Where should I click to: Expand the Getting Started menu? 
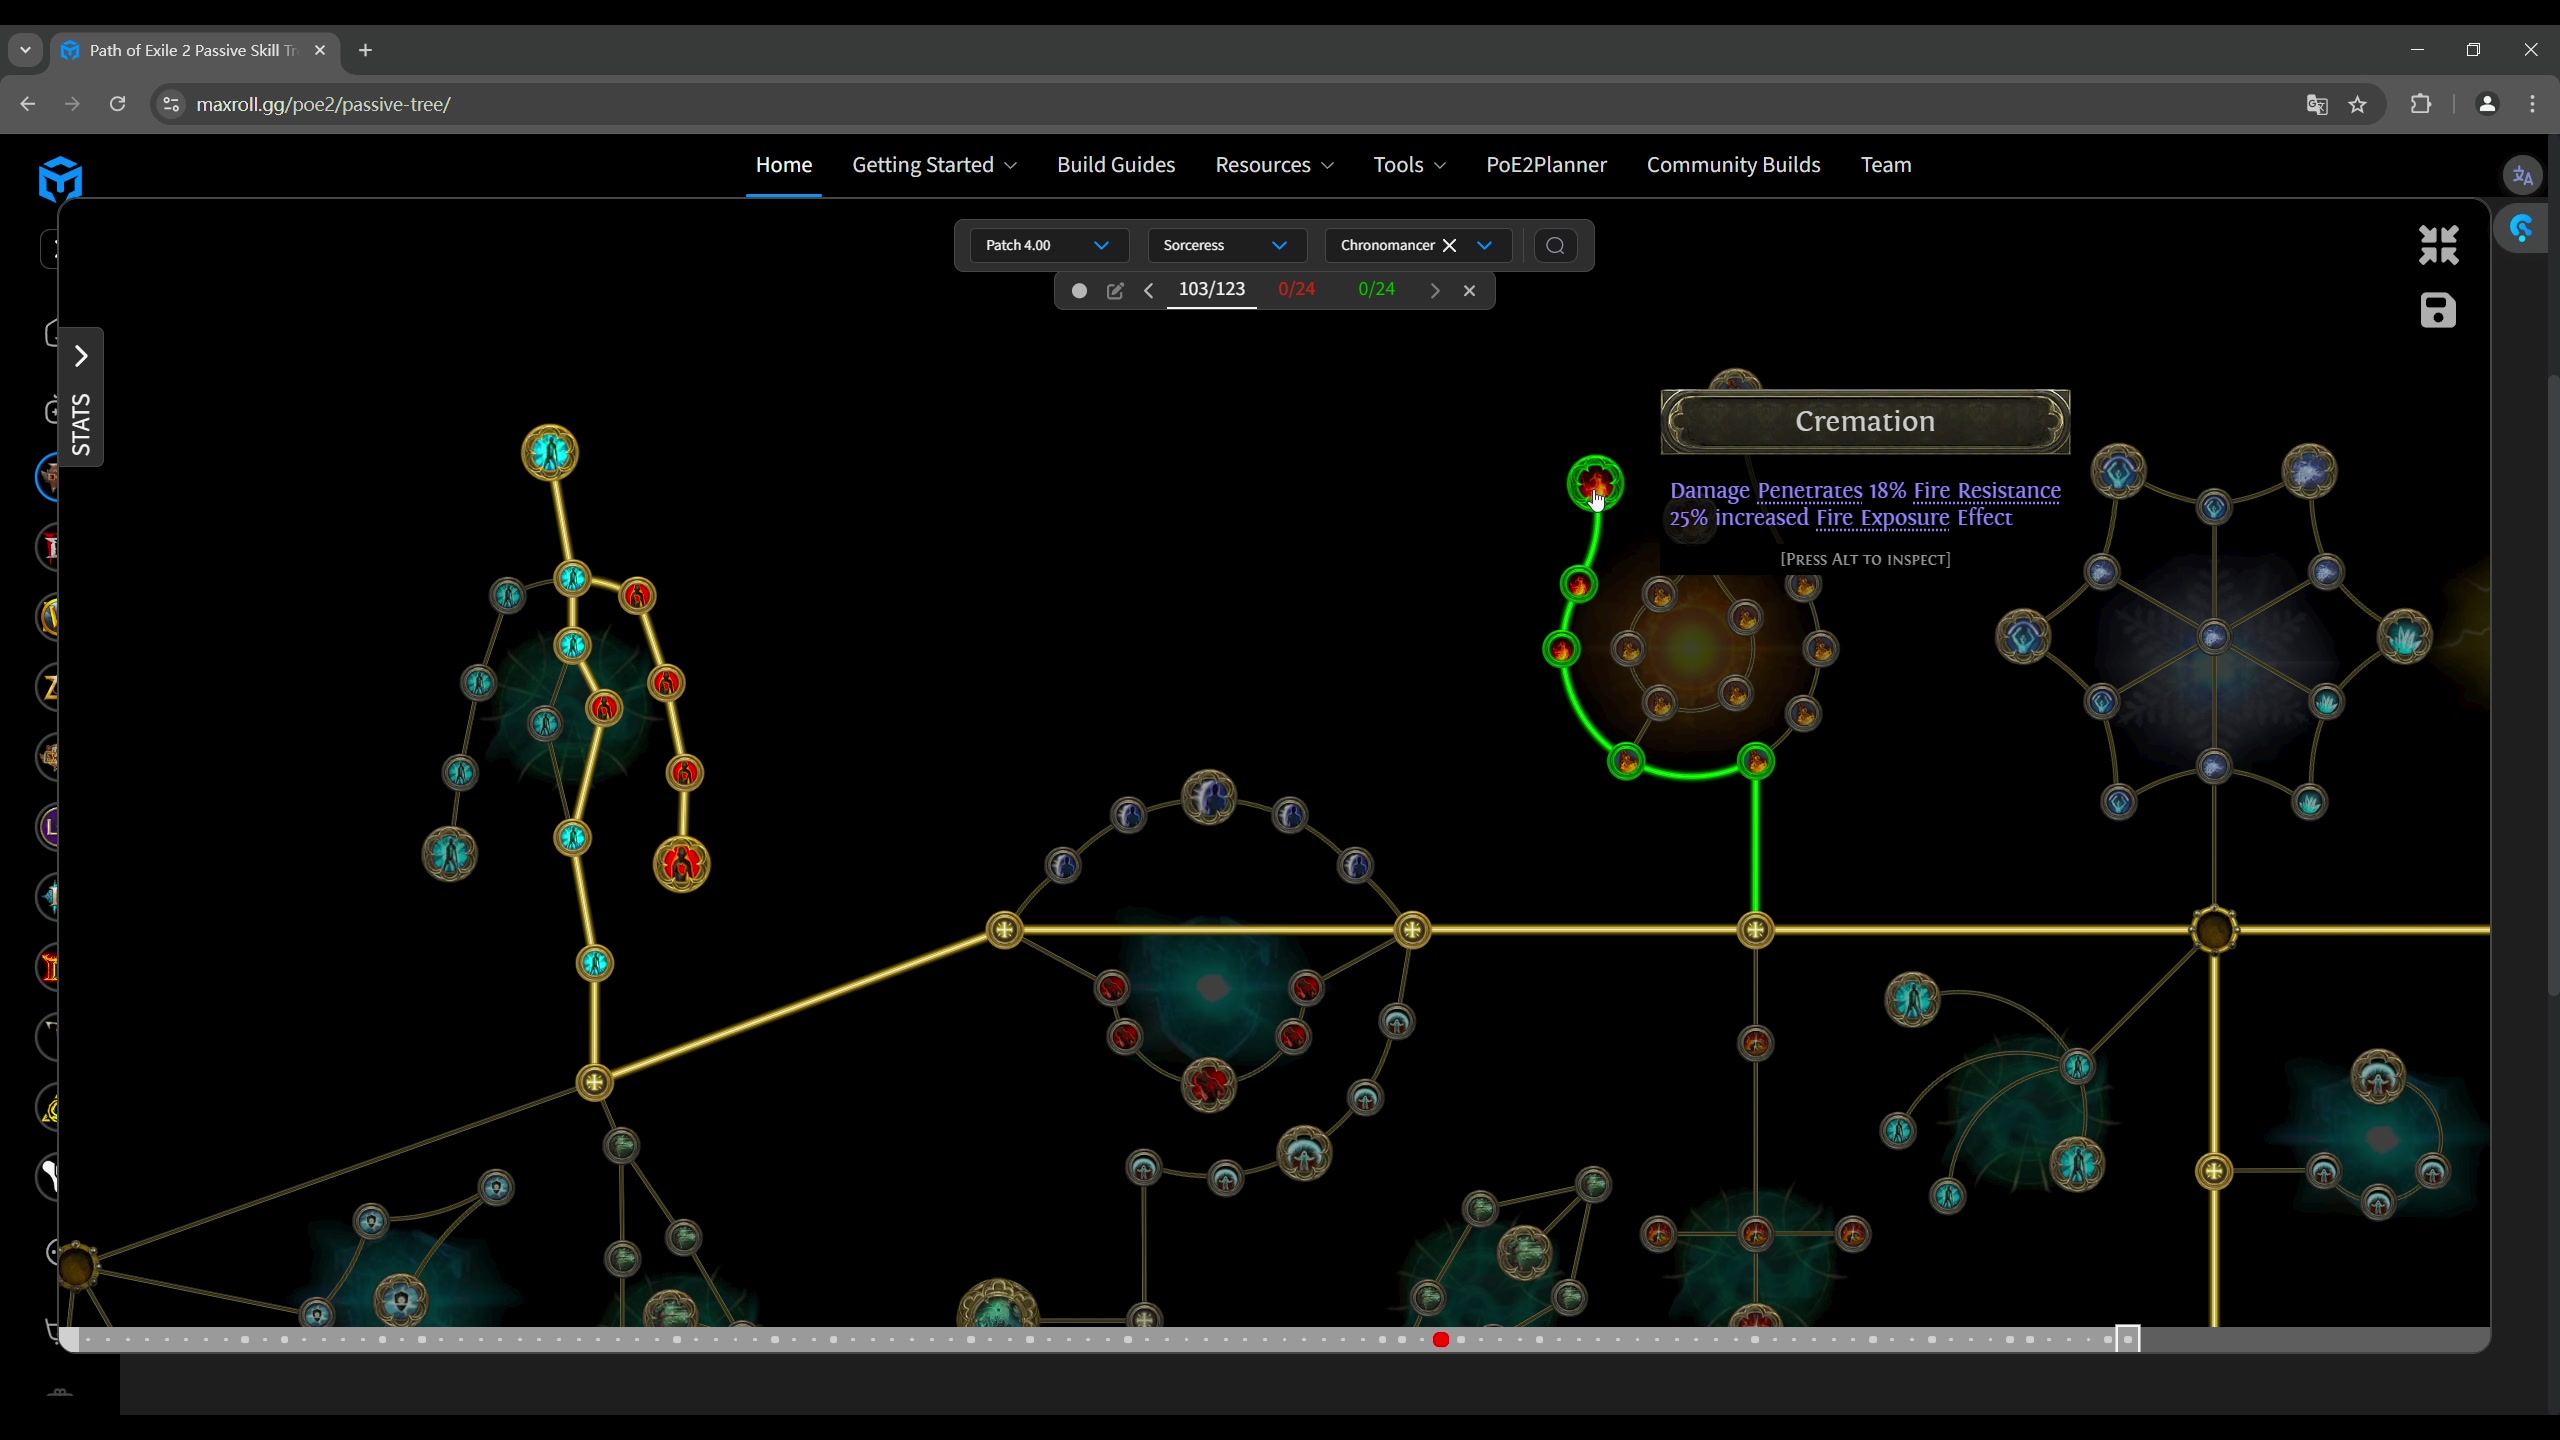tap(934, 165)
